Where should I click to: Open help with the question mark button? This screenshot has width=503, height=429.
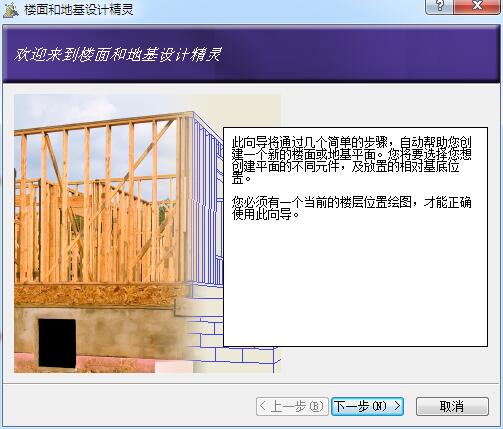pos(439,6)
